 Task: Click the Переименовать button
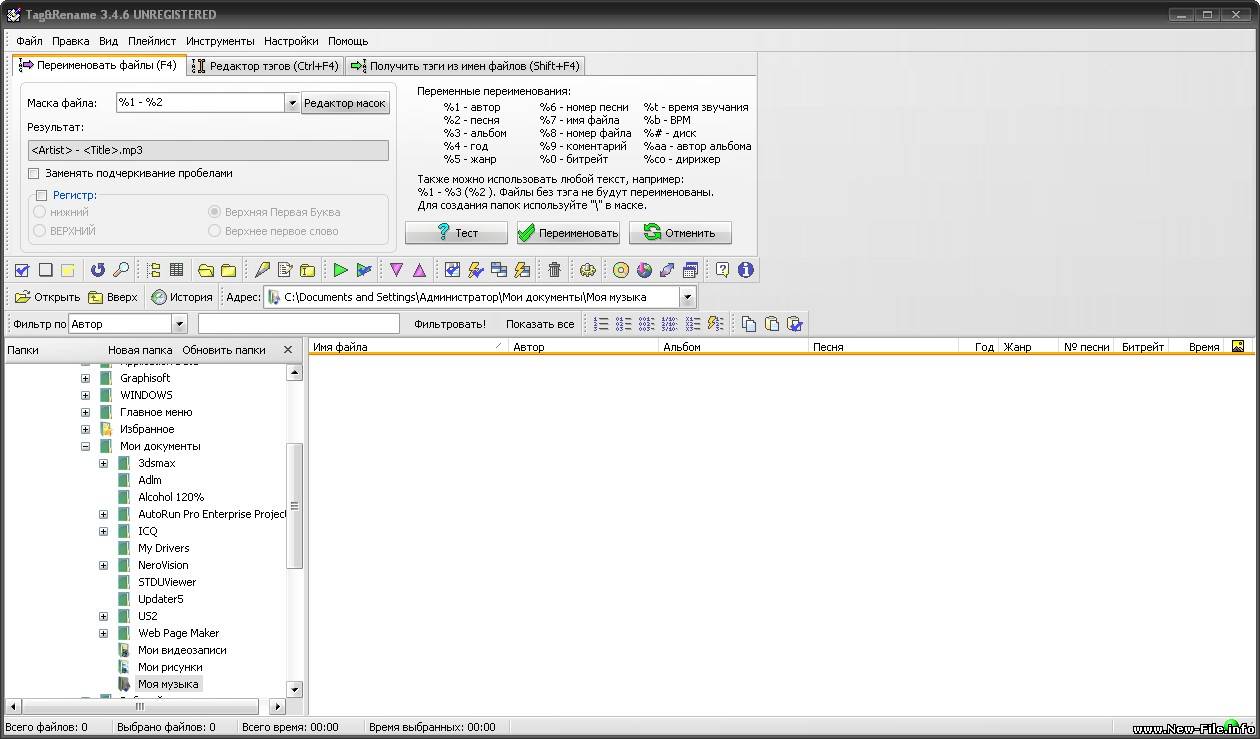pyautogui.click(x=568, y=233)
